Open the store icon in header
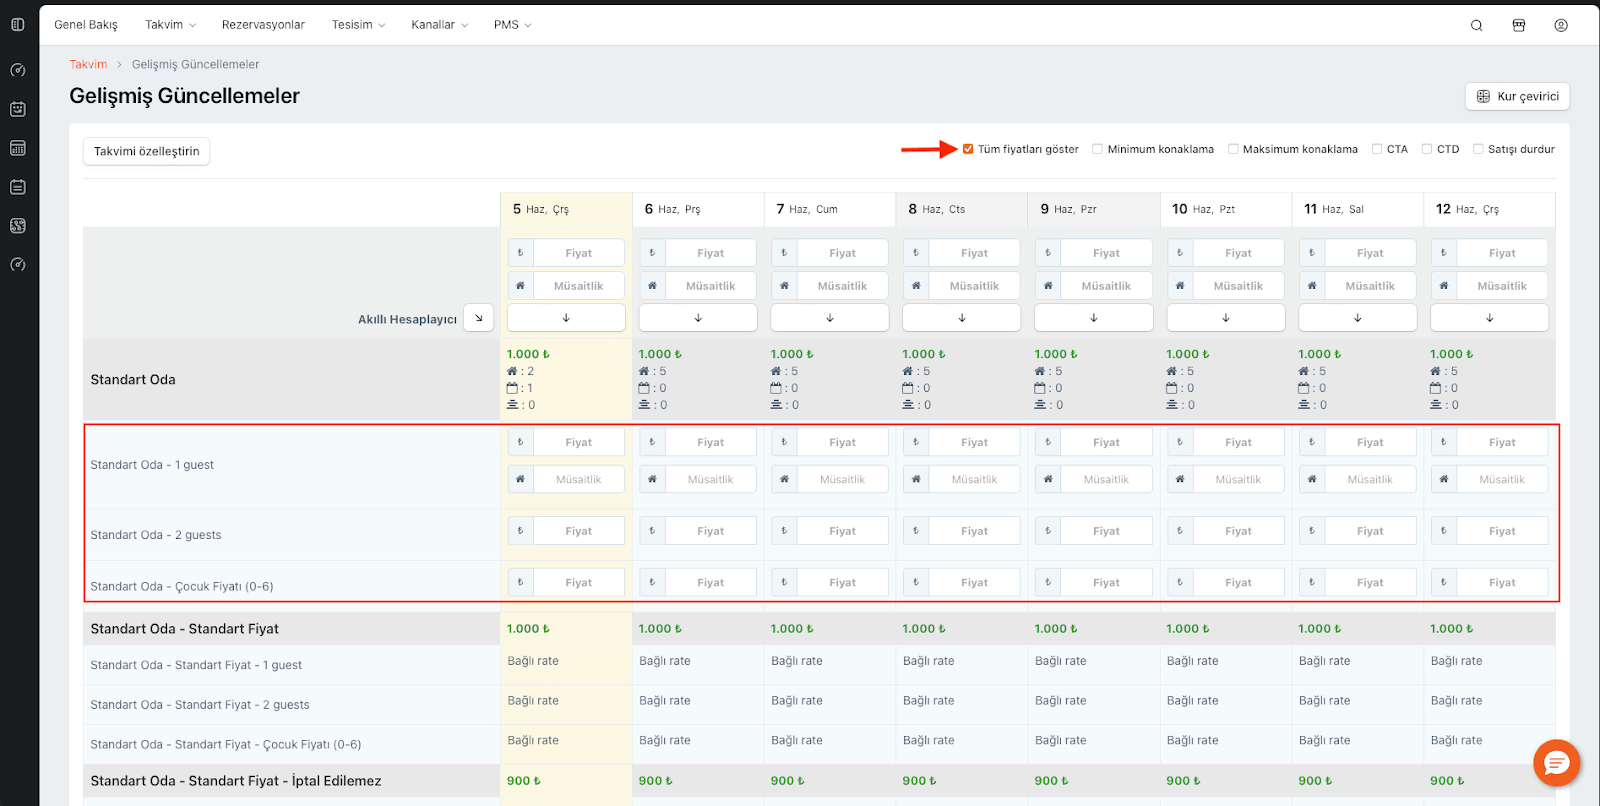1600x806 pixels. pos(1518,25)
